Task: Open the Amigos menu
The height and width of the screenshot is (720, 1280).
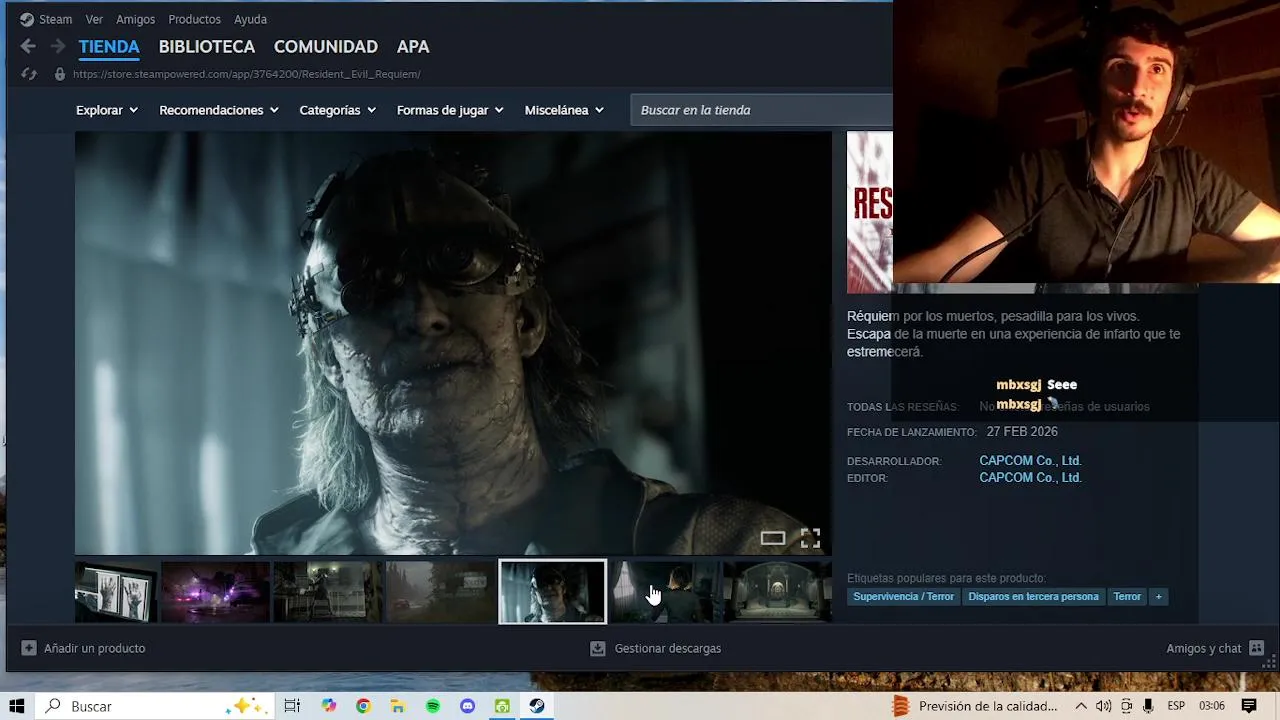Action: pos(135,19)
